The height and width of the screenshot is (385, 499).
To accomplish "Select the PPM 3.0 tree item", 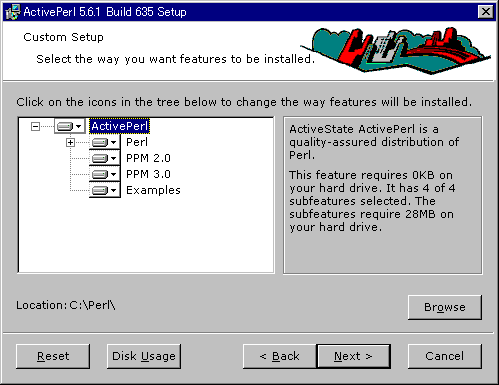I will pos(148,174).
